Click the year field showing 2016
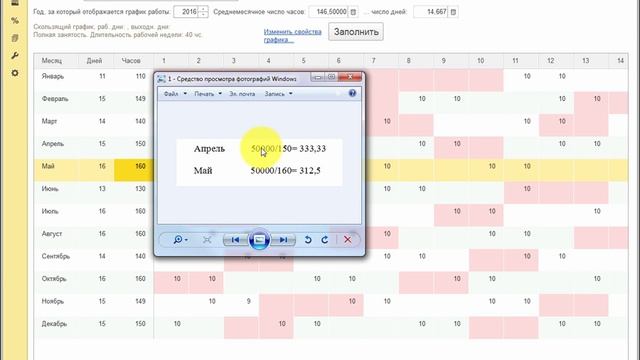The width and height of the screenshot is (640, 360). click(186, 12)
